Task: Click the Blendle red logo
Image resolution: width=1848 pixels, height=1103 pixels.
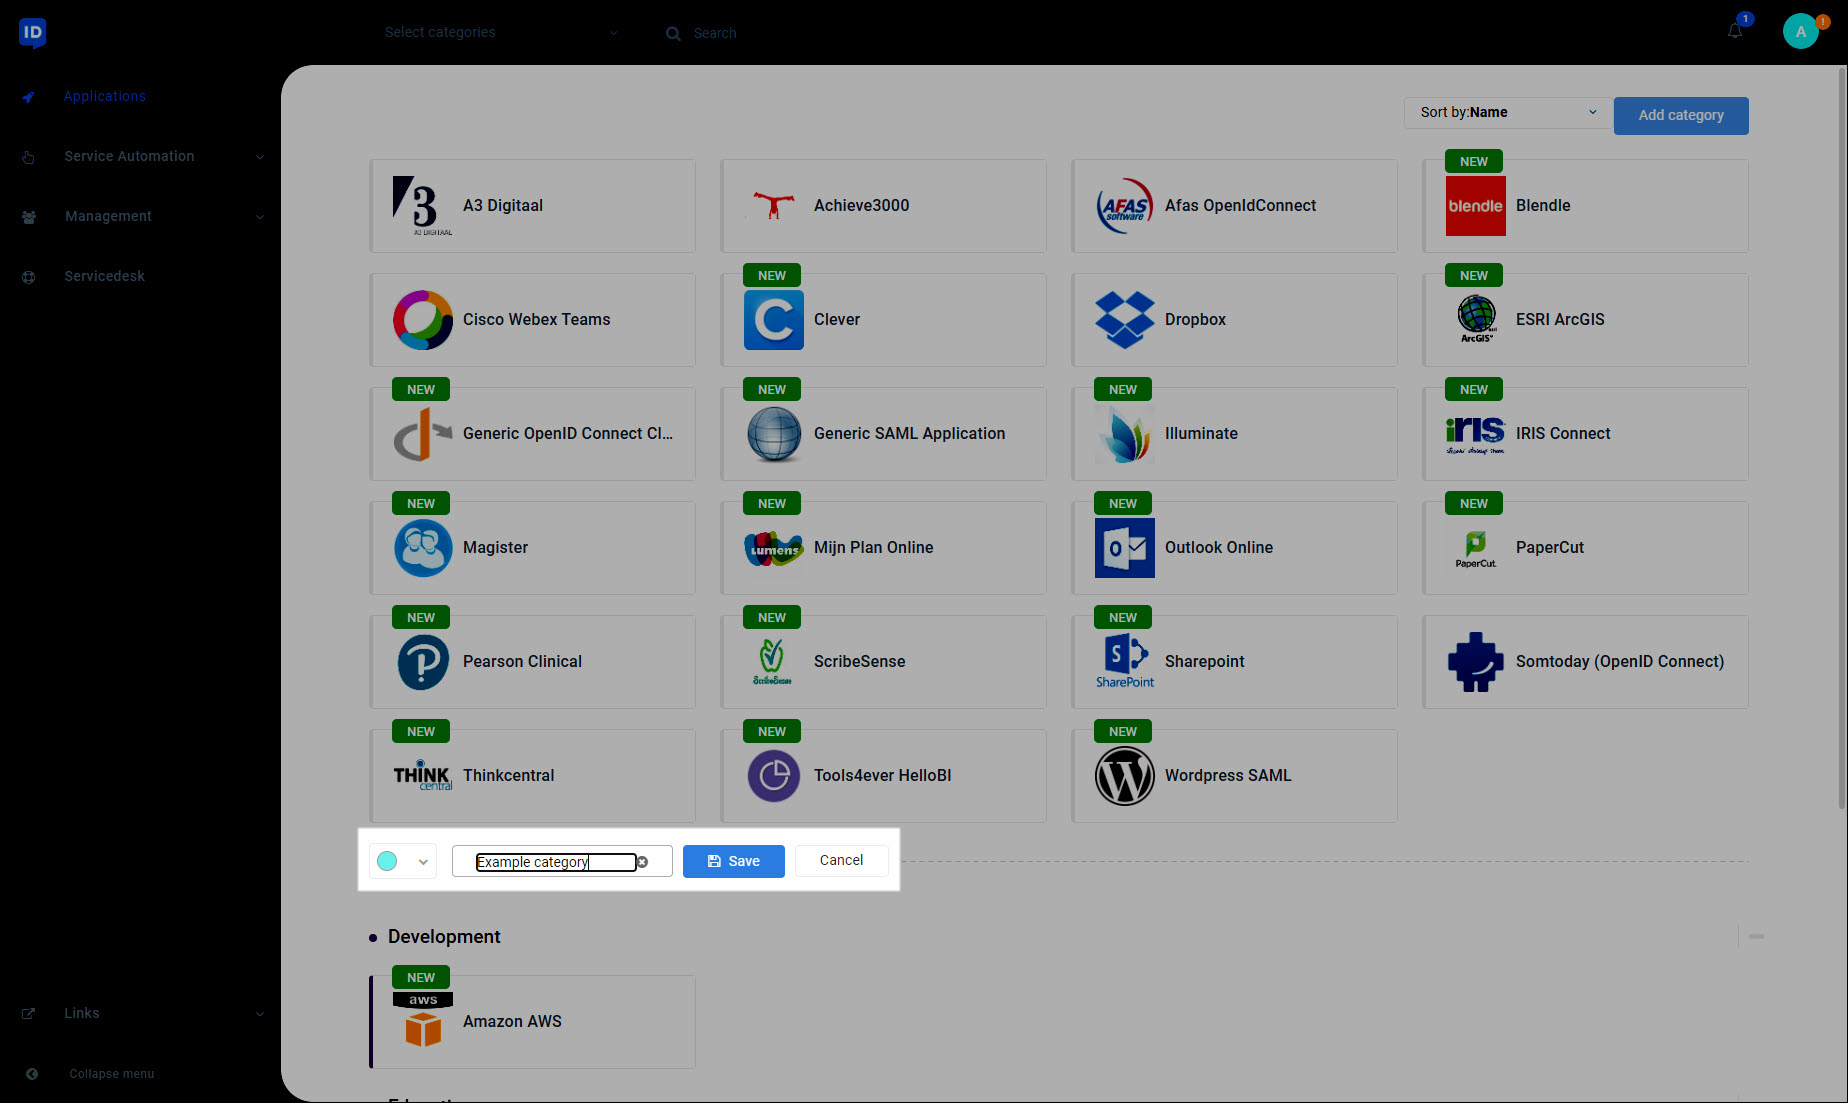Action: (1476, 206)
